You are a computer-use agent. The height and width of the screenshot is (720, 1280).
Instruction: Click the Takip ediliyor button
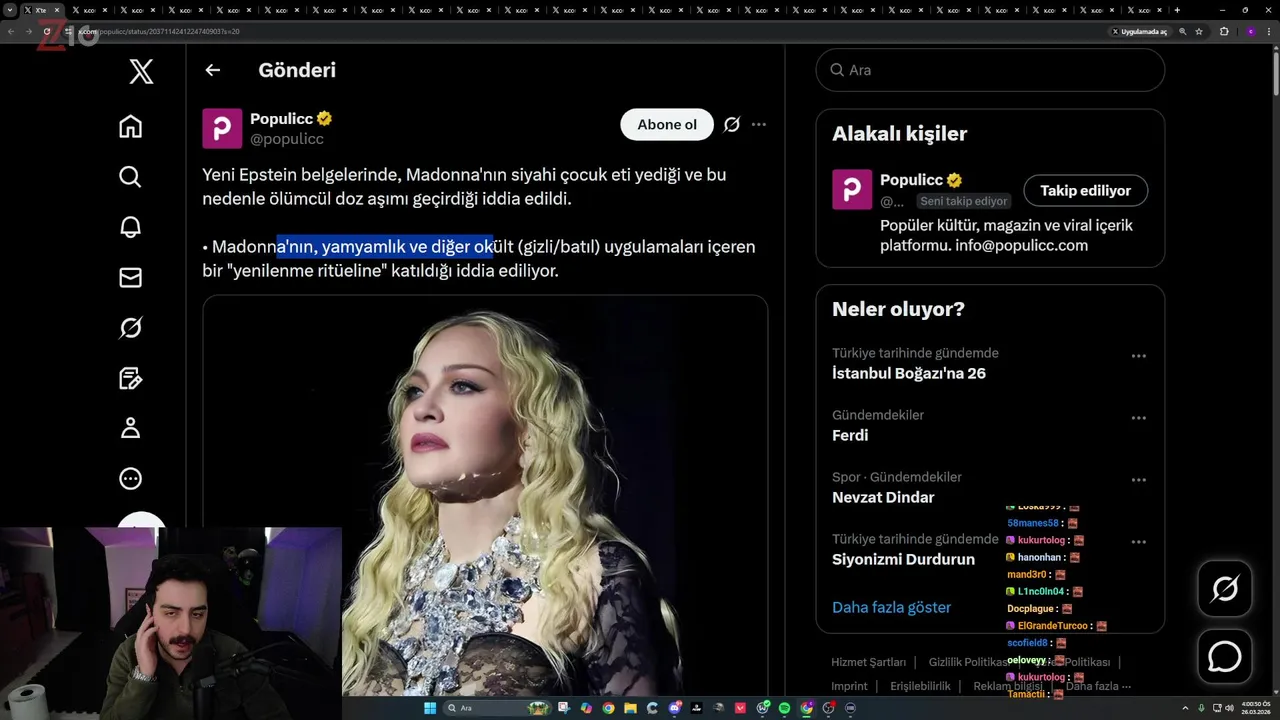pos(1085,190)
